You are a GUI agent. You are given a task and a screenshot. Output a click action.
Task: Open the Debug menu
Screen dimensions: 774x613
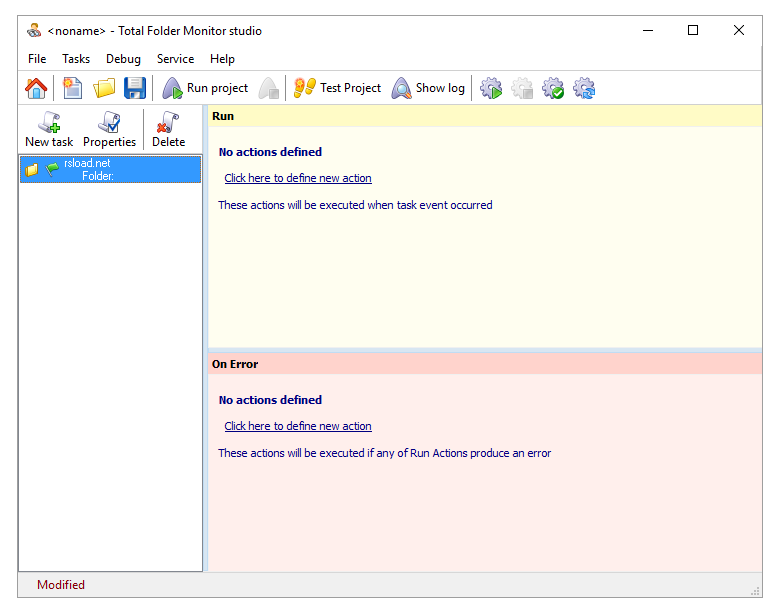click(x=123, y=59)
